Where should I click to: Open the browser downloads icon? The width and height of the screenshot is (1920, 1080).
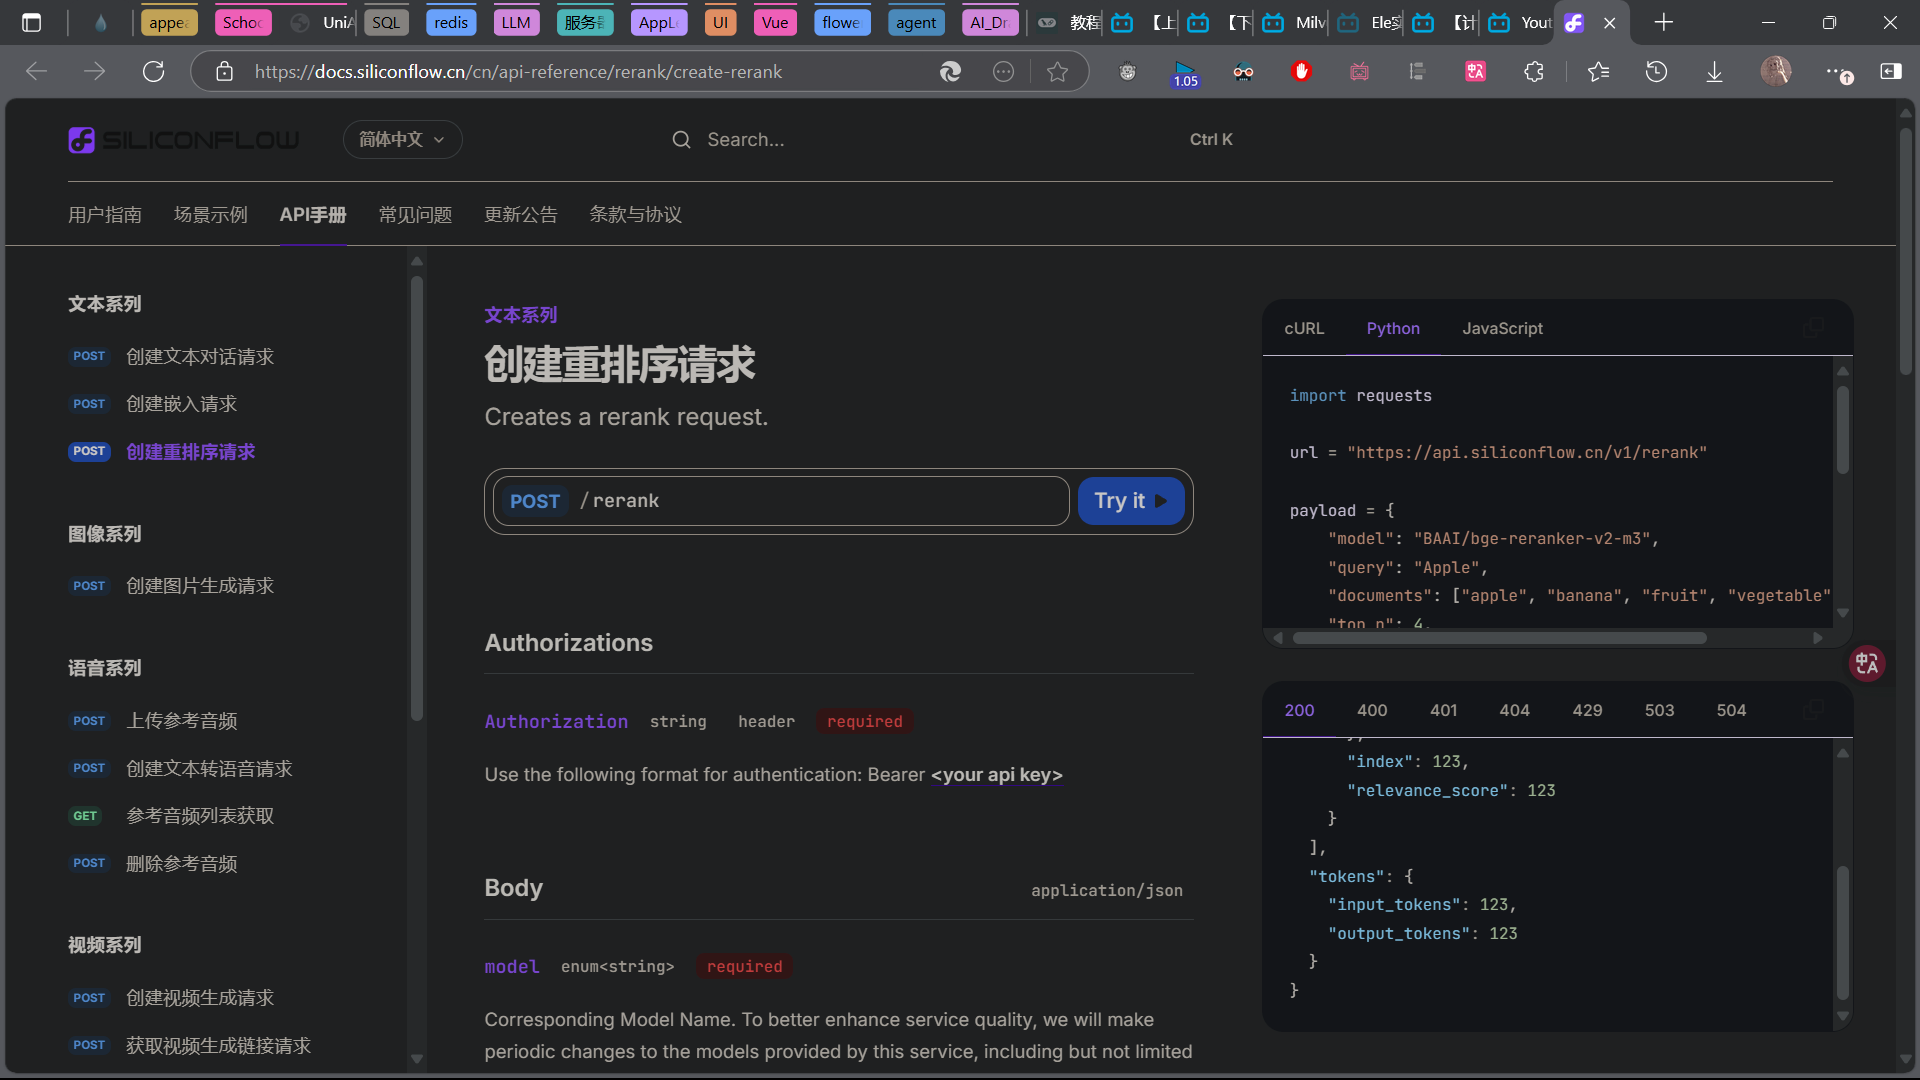pos(1714,71)
